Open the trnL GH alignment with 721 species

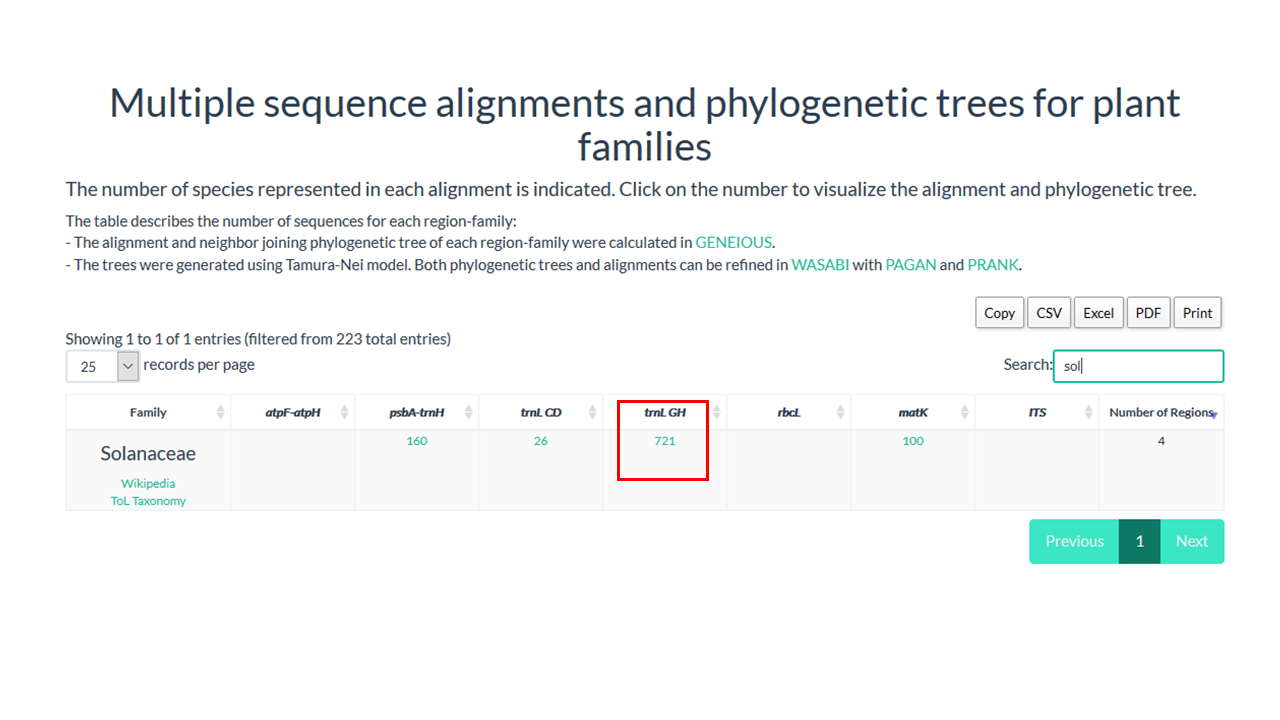[665, 441]
